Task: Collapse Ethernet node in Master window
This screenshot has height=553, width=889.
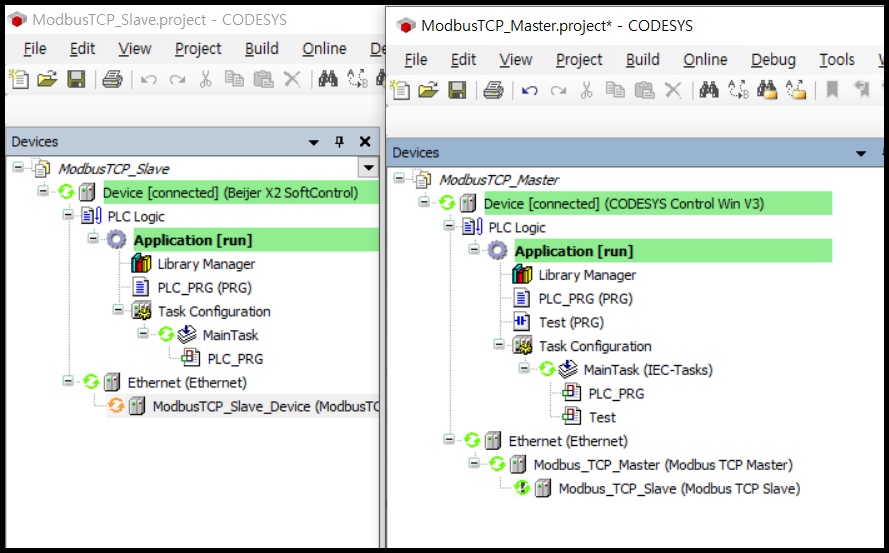Action: (x=449, y=439)
